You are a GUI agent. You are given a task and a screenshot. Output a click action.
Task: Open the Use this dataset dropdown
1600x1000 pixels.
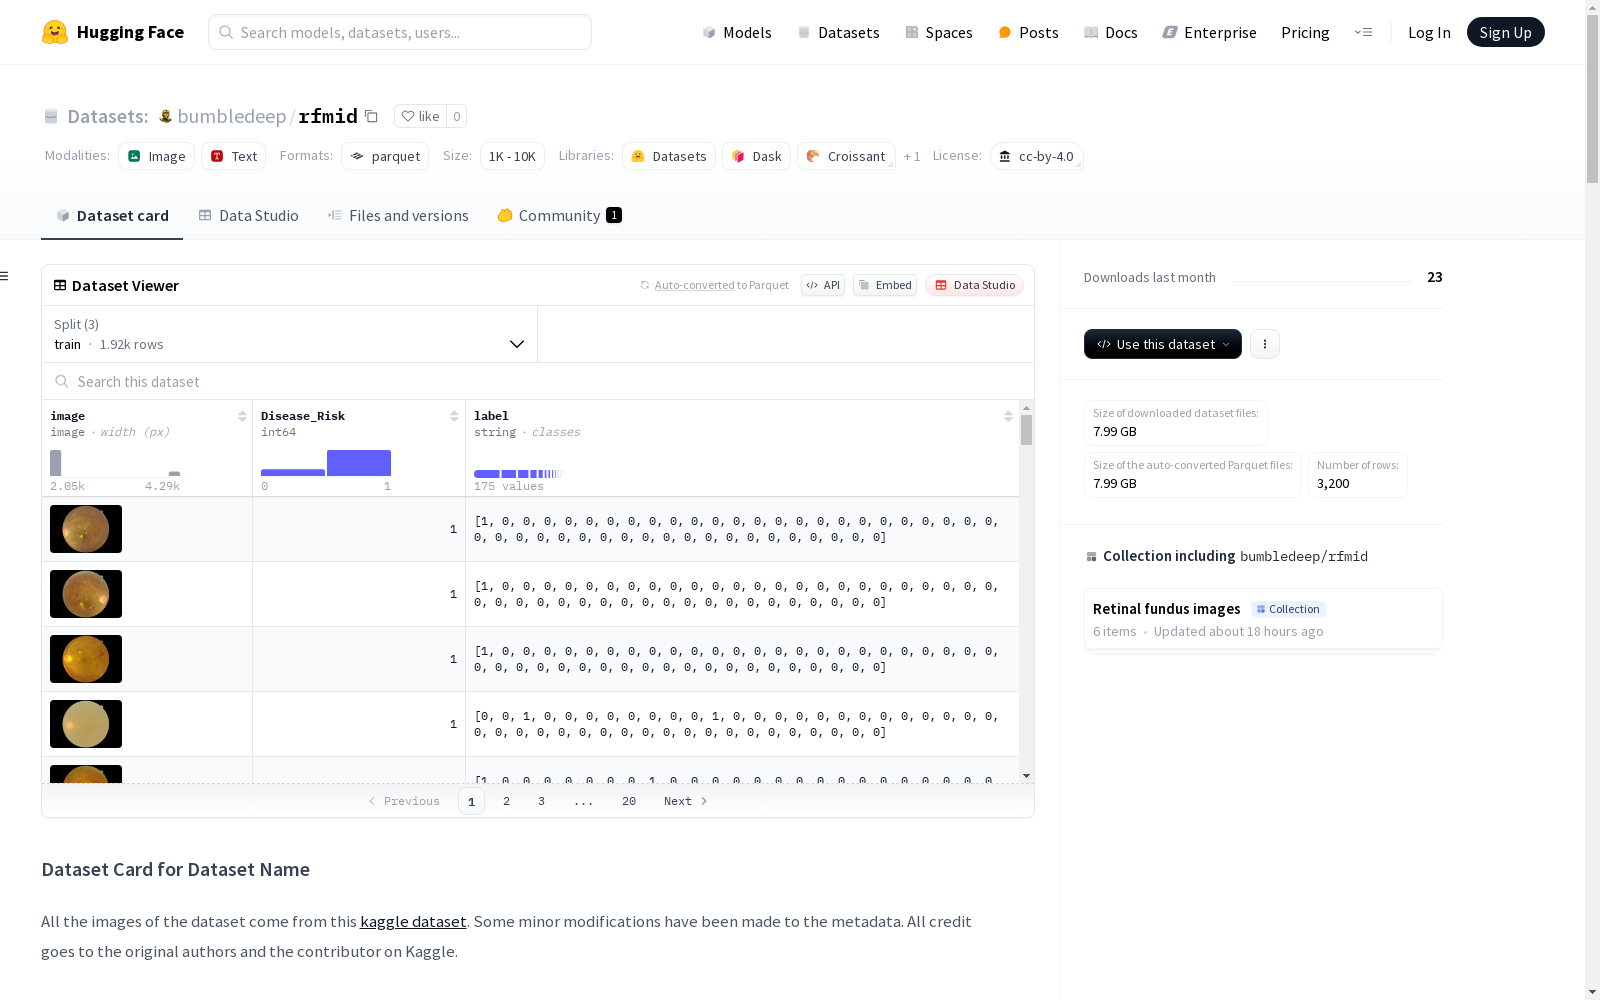pyautogui.click(x=1162, y=344)
